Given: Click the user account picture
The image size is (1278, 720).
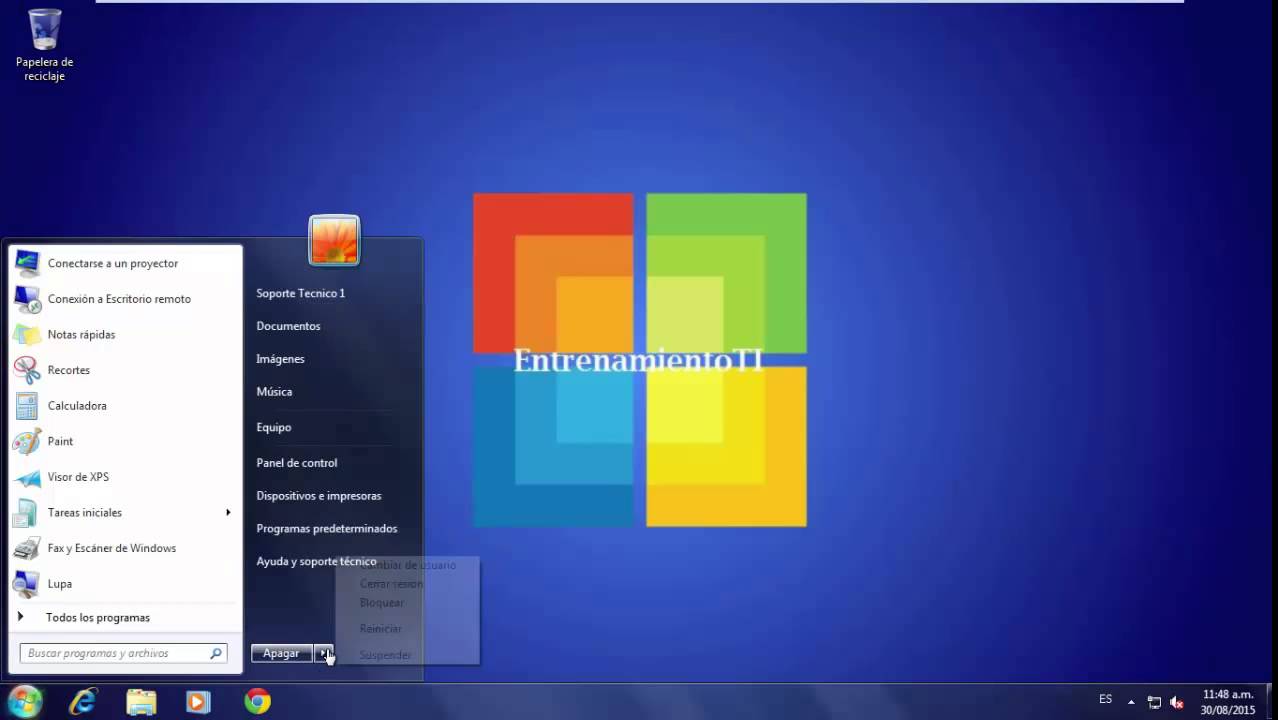Looking at the screenshot, I should [x=334, y=240].
